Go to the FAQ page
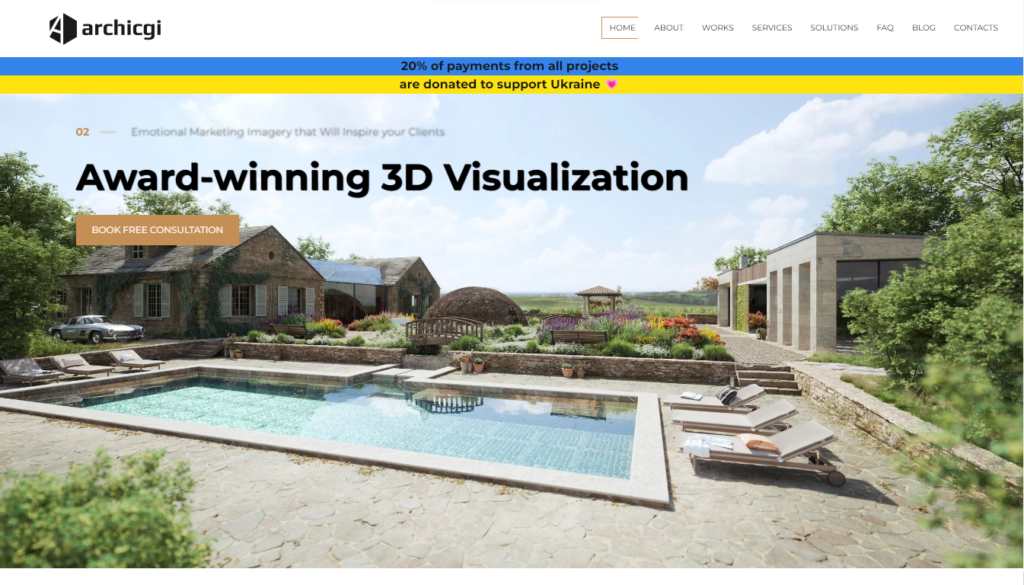Image resolution: width=1024 pixels, height=585 pixels. coord(884,27)
